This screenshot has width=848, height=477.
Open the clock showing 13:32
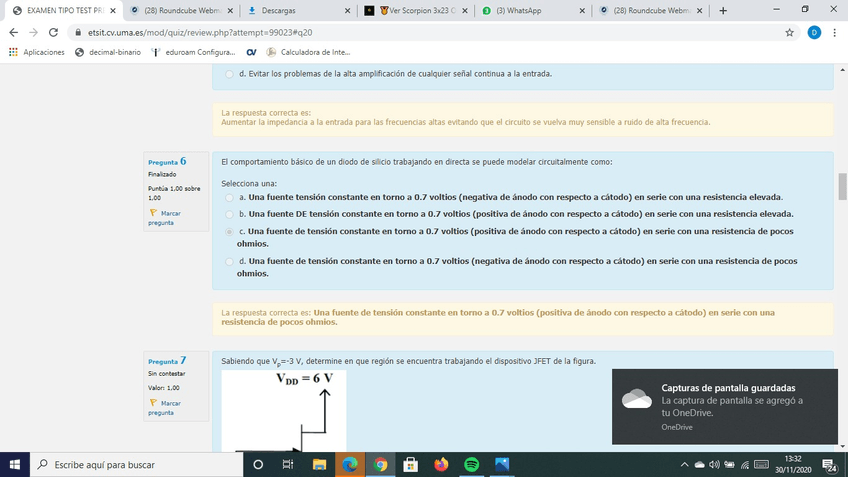(793, 465)
